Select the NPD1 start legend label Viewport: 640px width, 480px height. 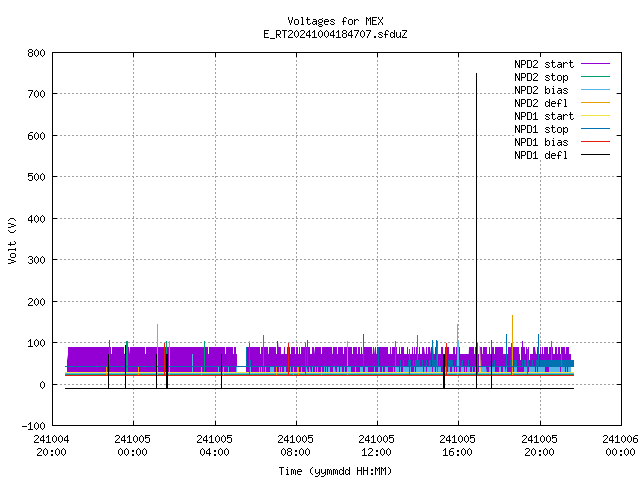click(544, 116)
